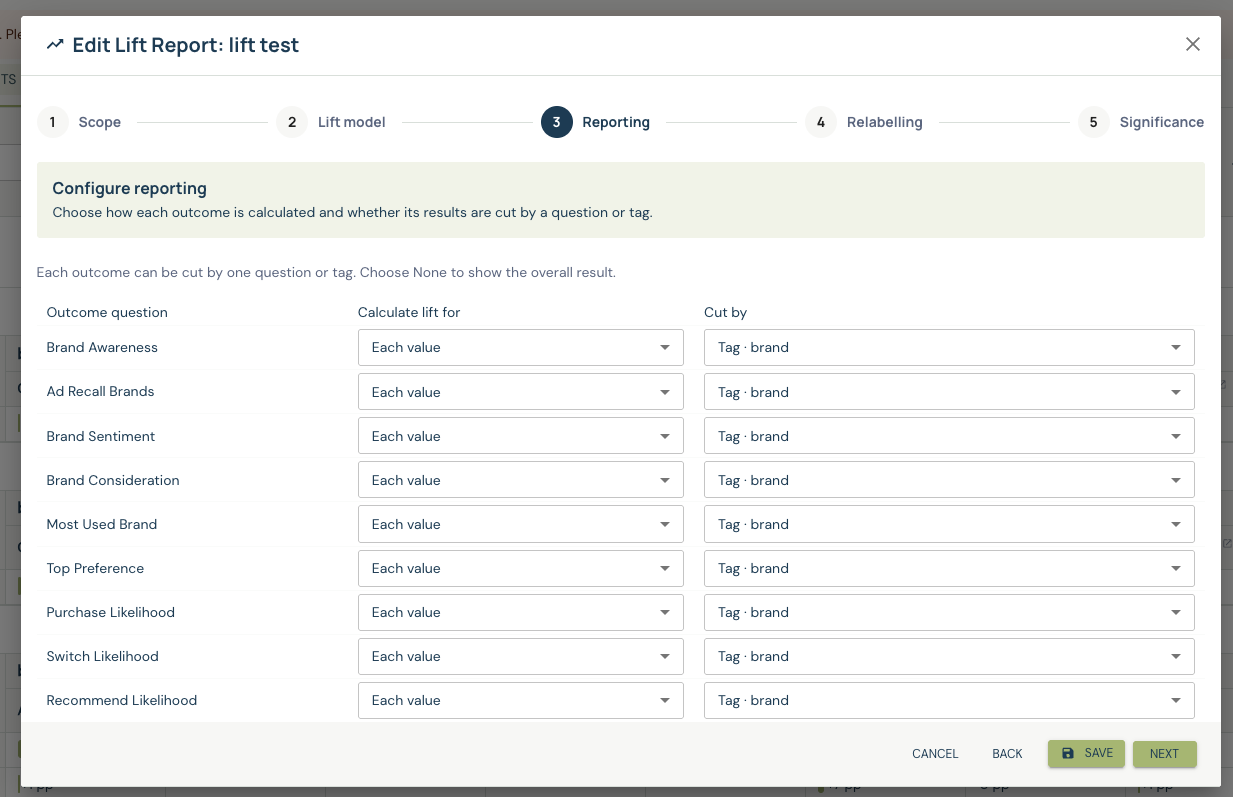Click the 'Recommend Likelihood' outcome label
This screenshot has width=1233, height=797.
coord(121,700)
